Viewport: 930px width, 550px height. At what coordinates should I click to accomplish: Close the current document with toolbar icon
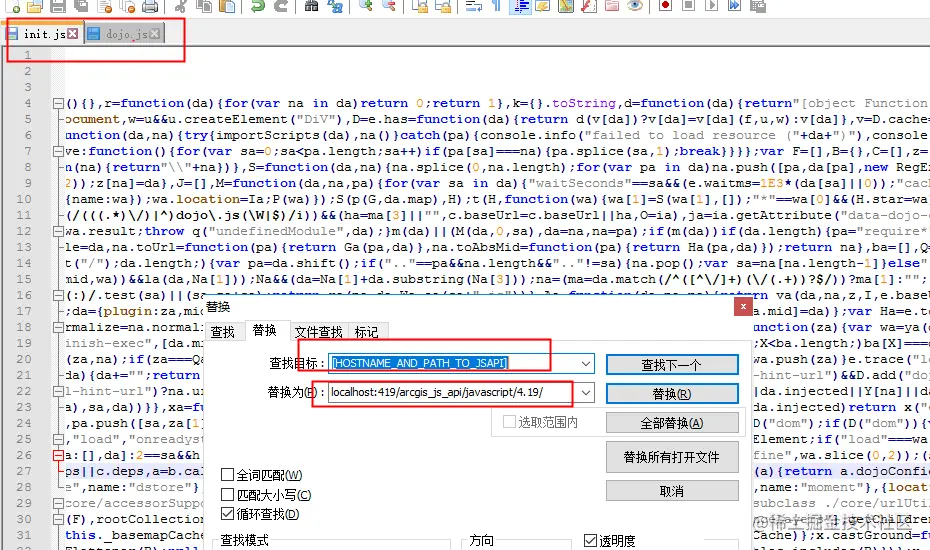104,6
